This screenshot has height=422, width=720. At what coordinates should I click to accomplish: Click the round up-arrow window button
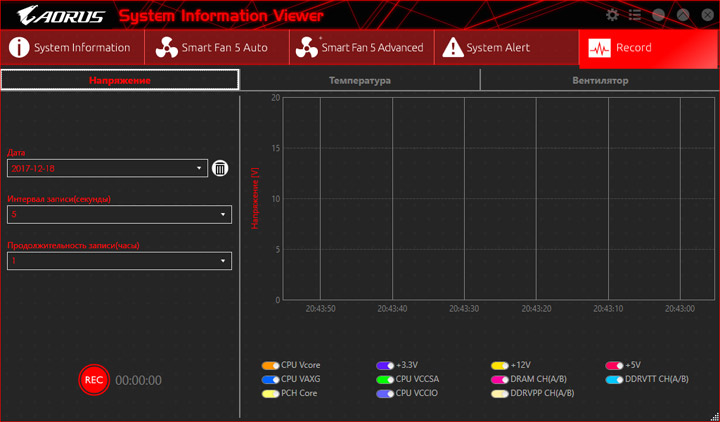[683, 15]
